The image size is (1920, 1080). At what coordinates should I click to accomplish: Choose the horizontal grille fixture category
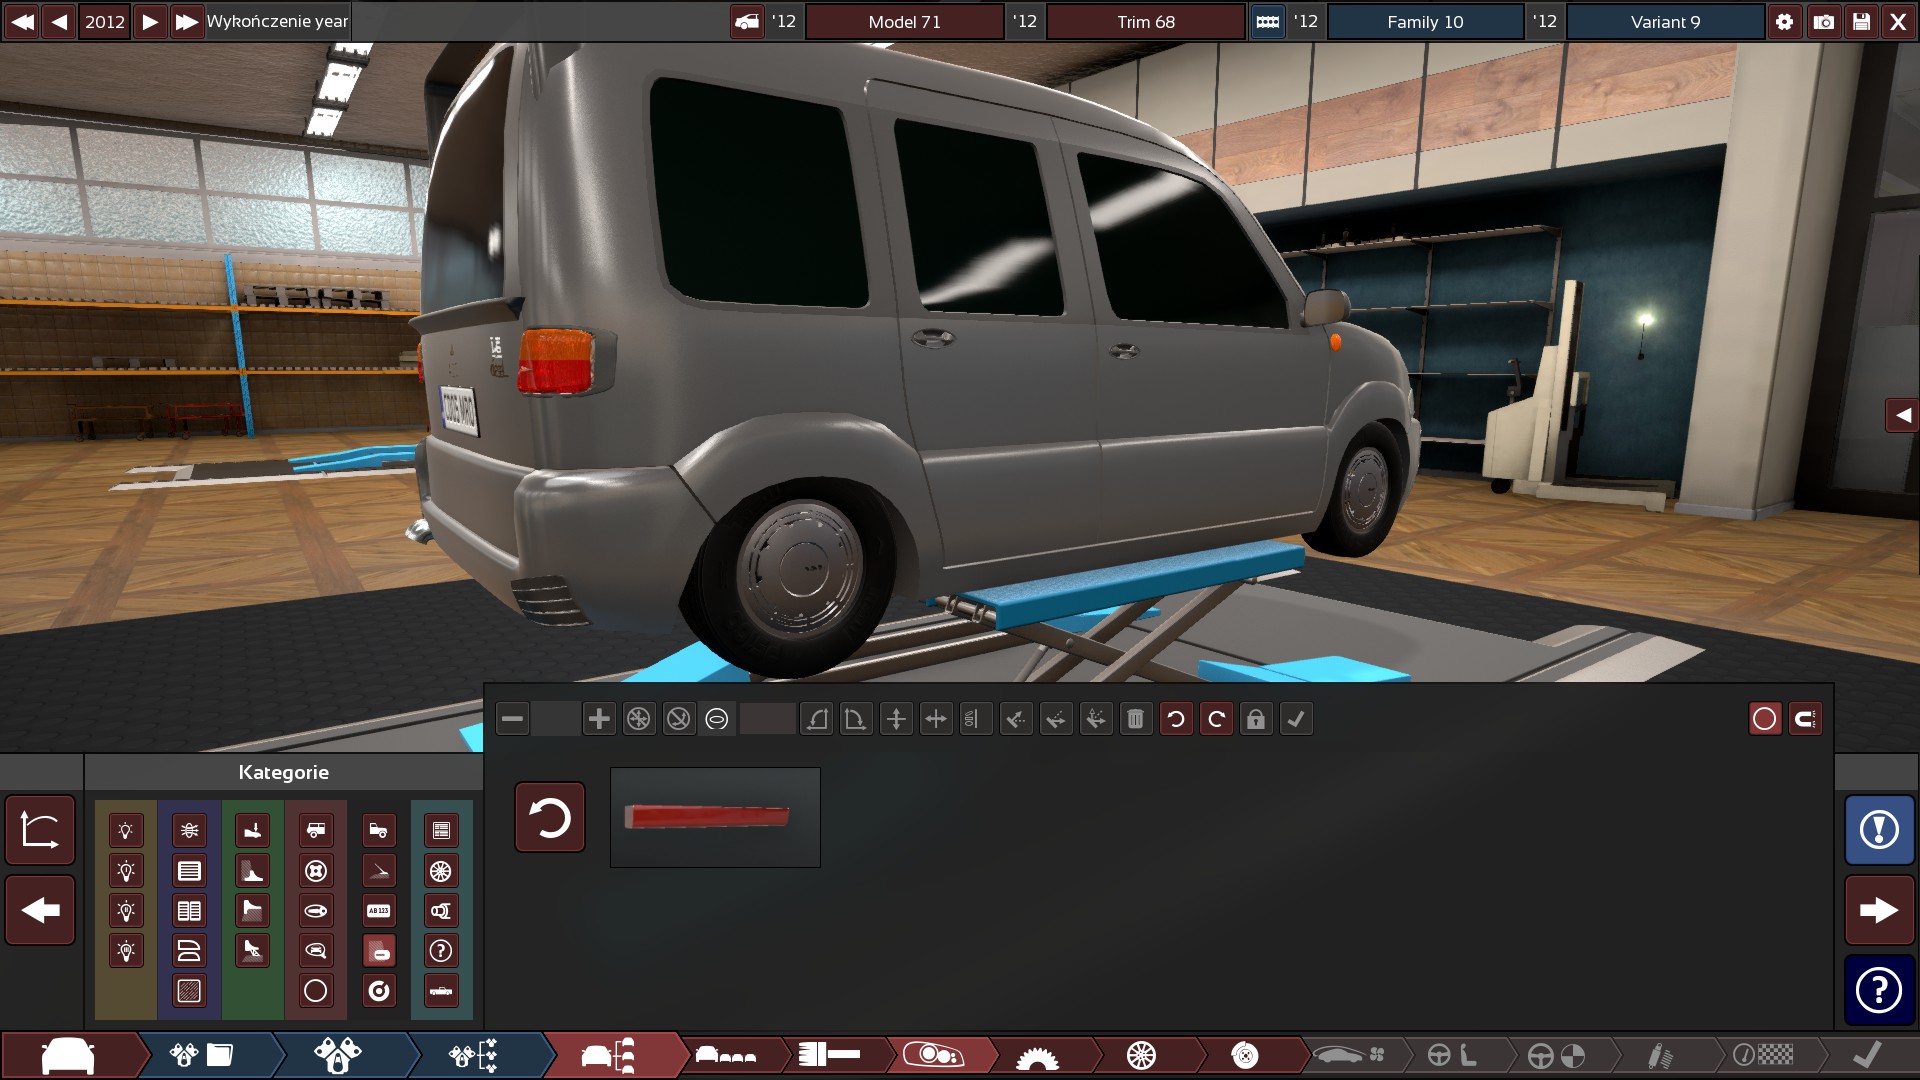coord(189,871)
